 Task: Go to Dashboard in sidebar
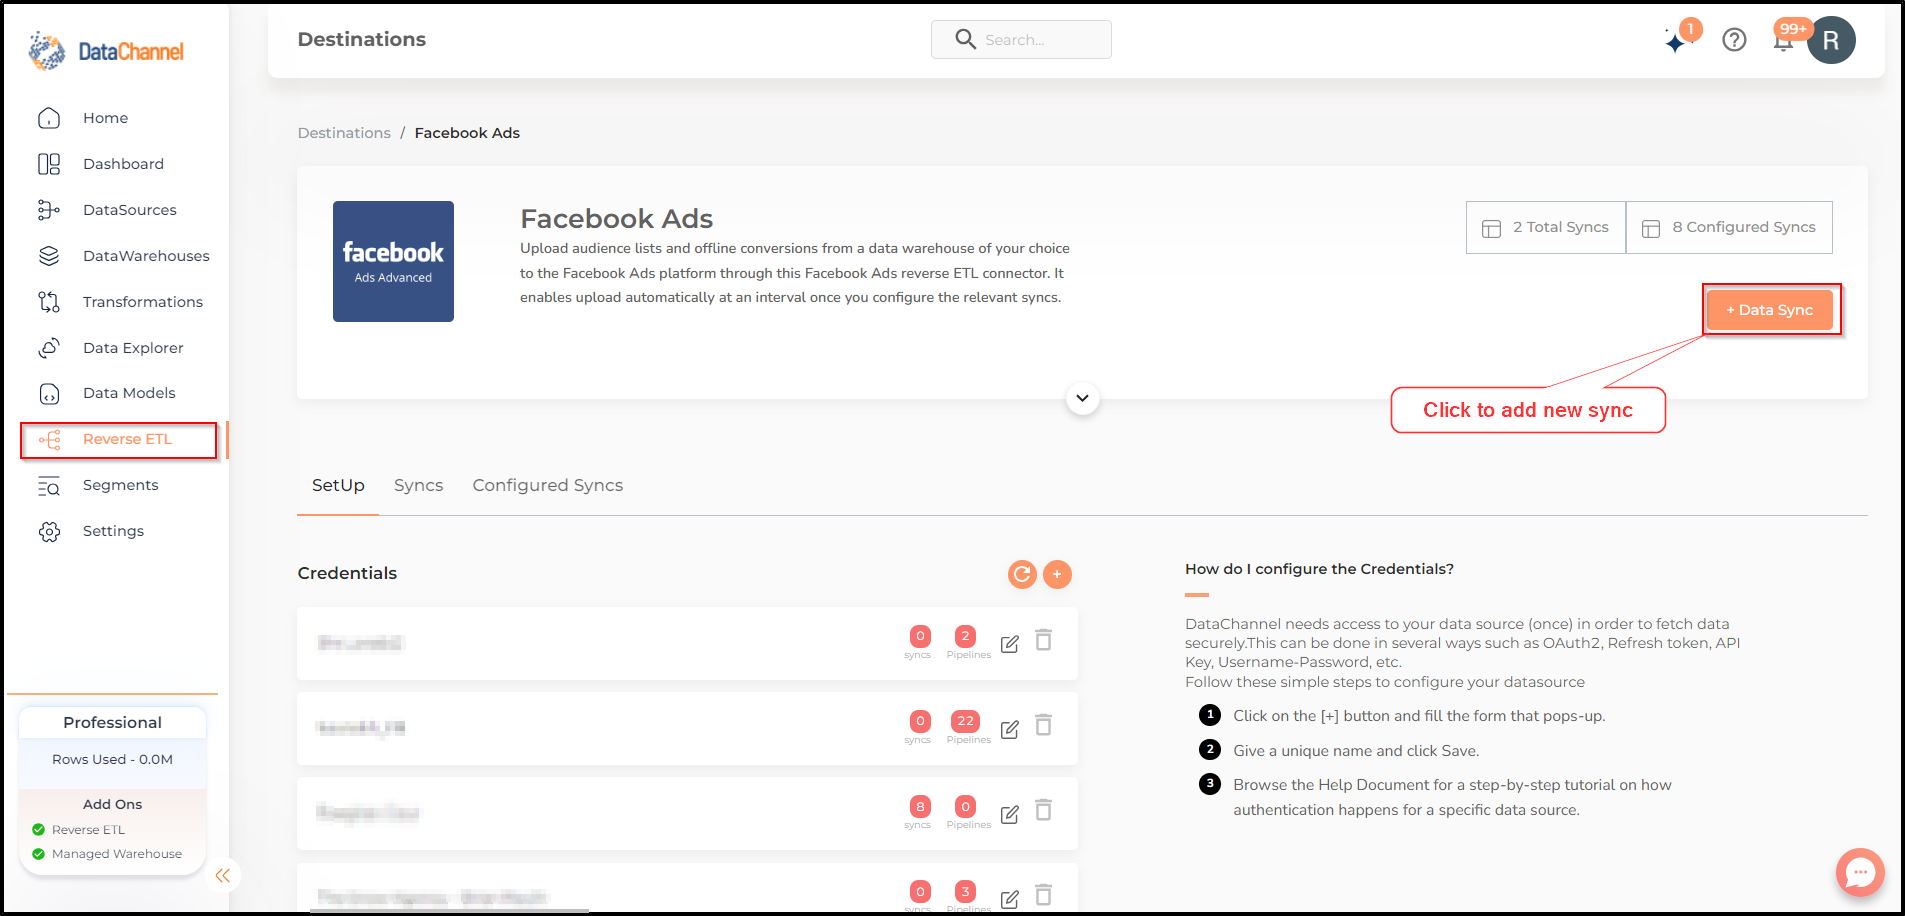123,164
